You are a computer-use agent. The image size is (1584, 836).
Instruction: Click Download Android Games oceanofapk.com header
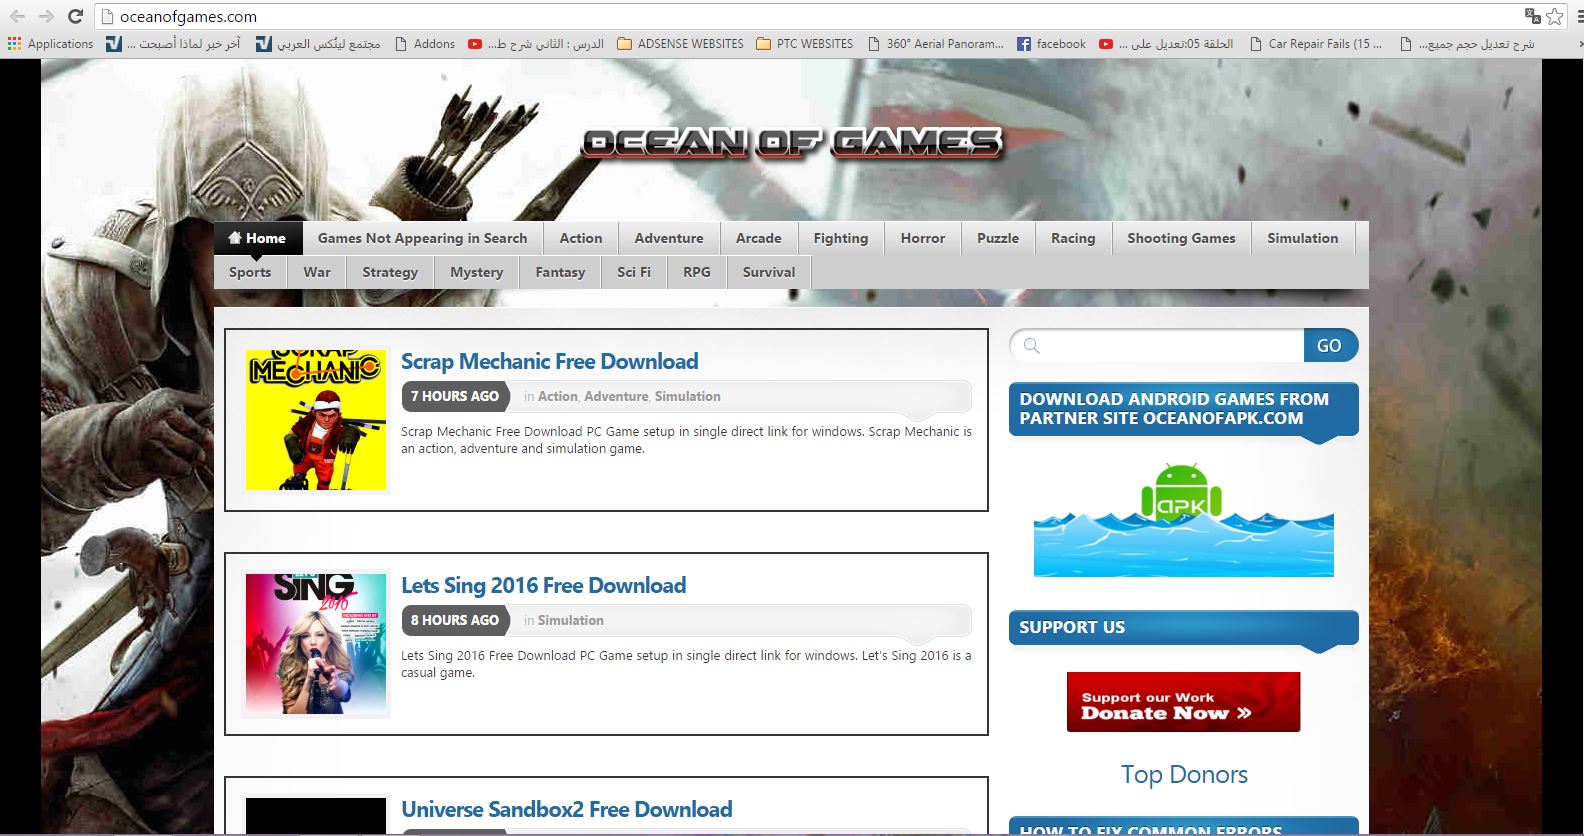coord(1183,409)
